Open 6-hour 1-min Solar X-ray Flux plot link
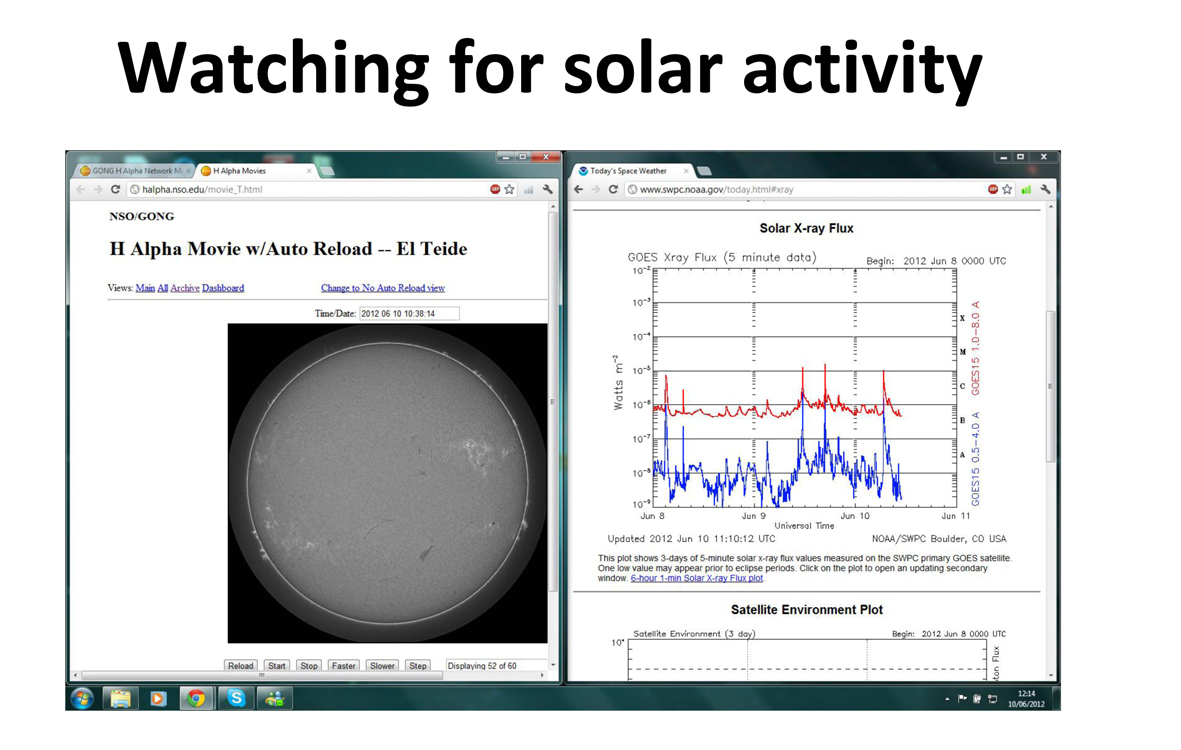1181x750 pixels. coord(697,578)
